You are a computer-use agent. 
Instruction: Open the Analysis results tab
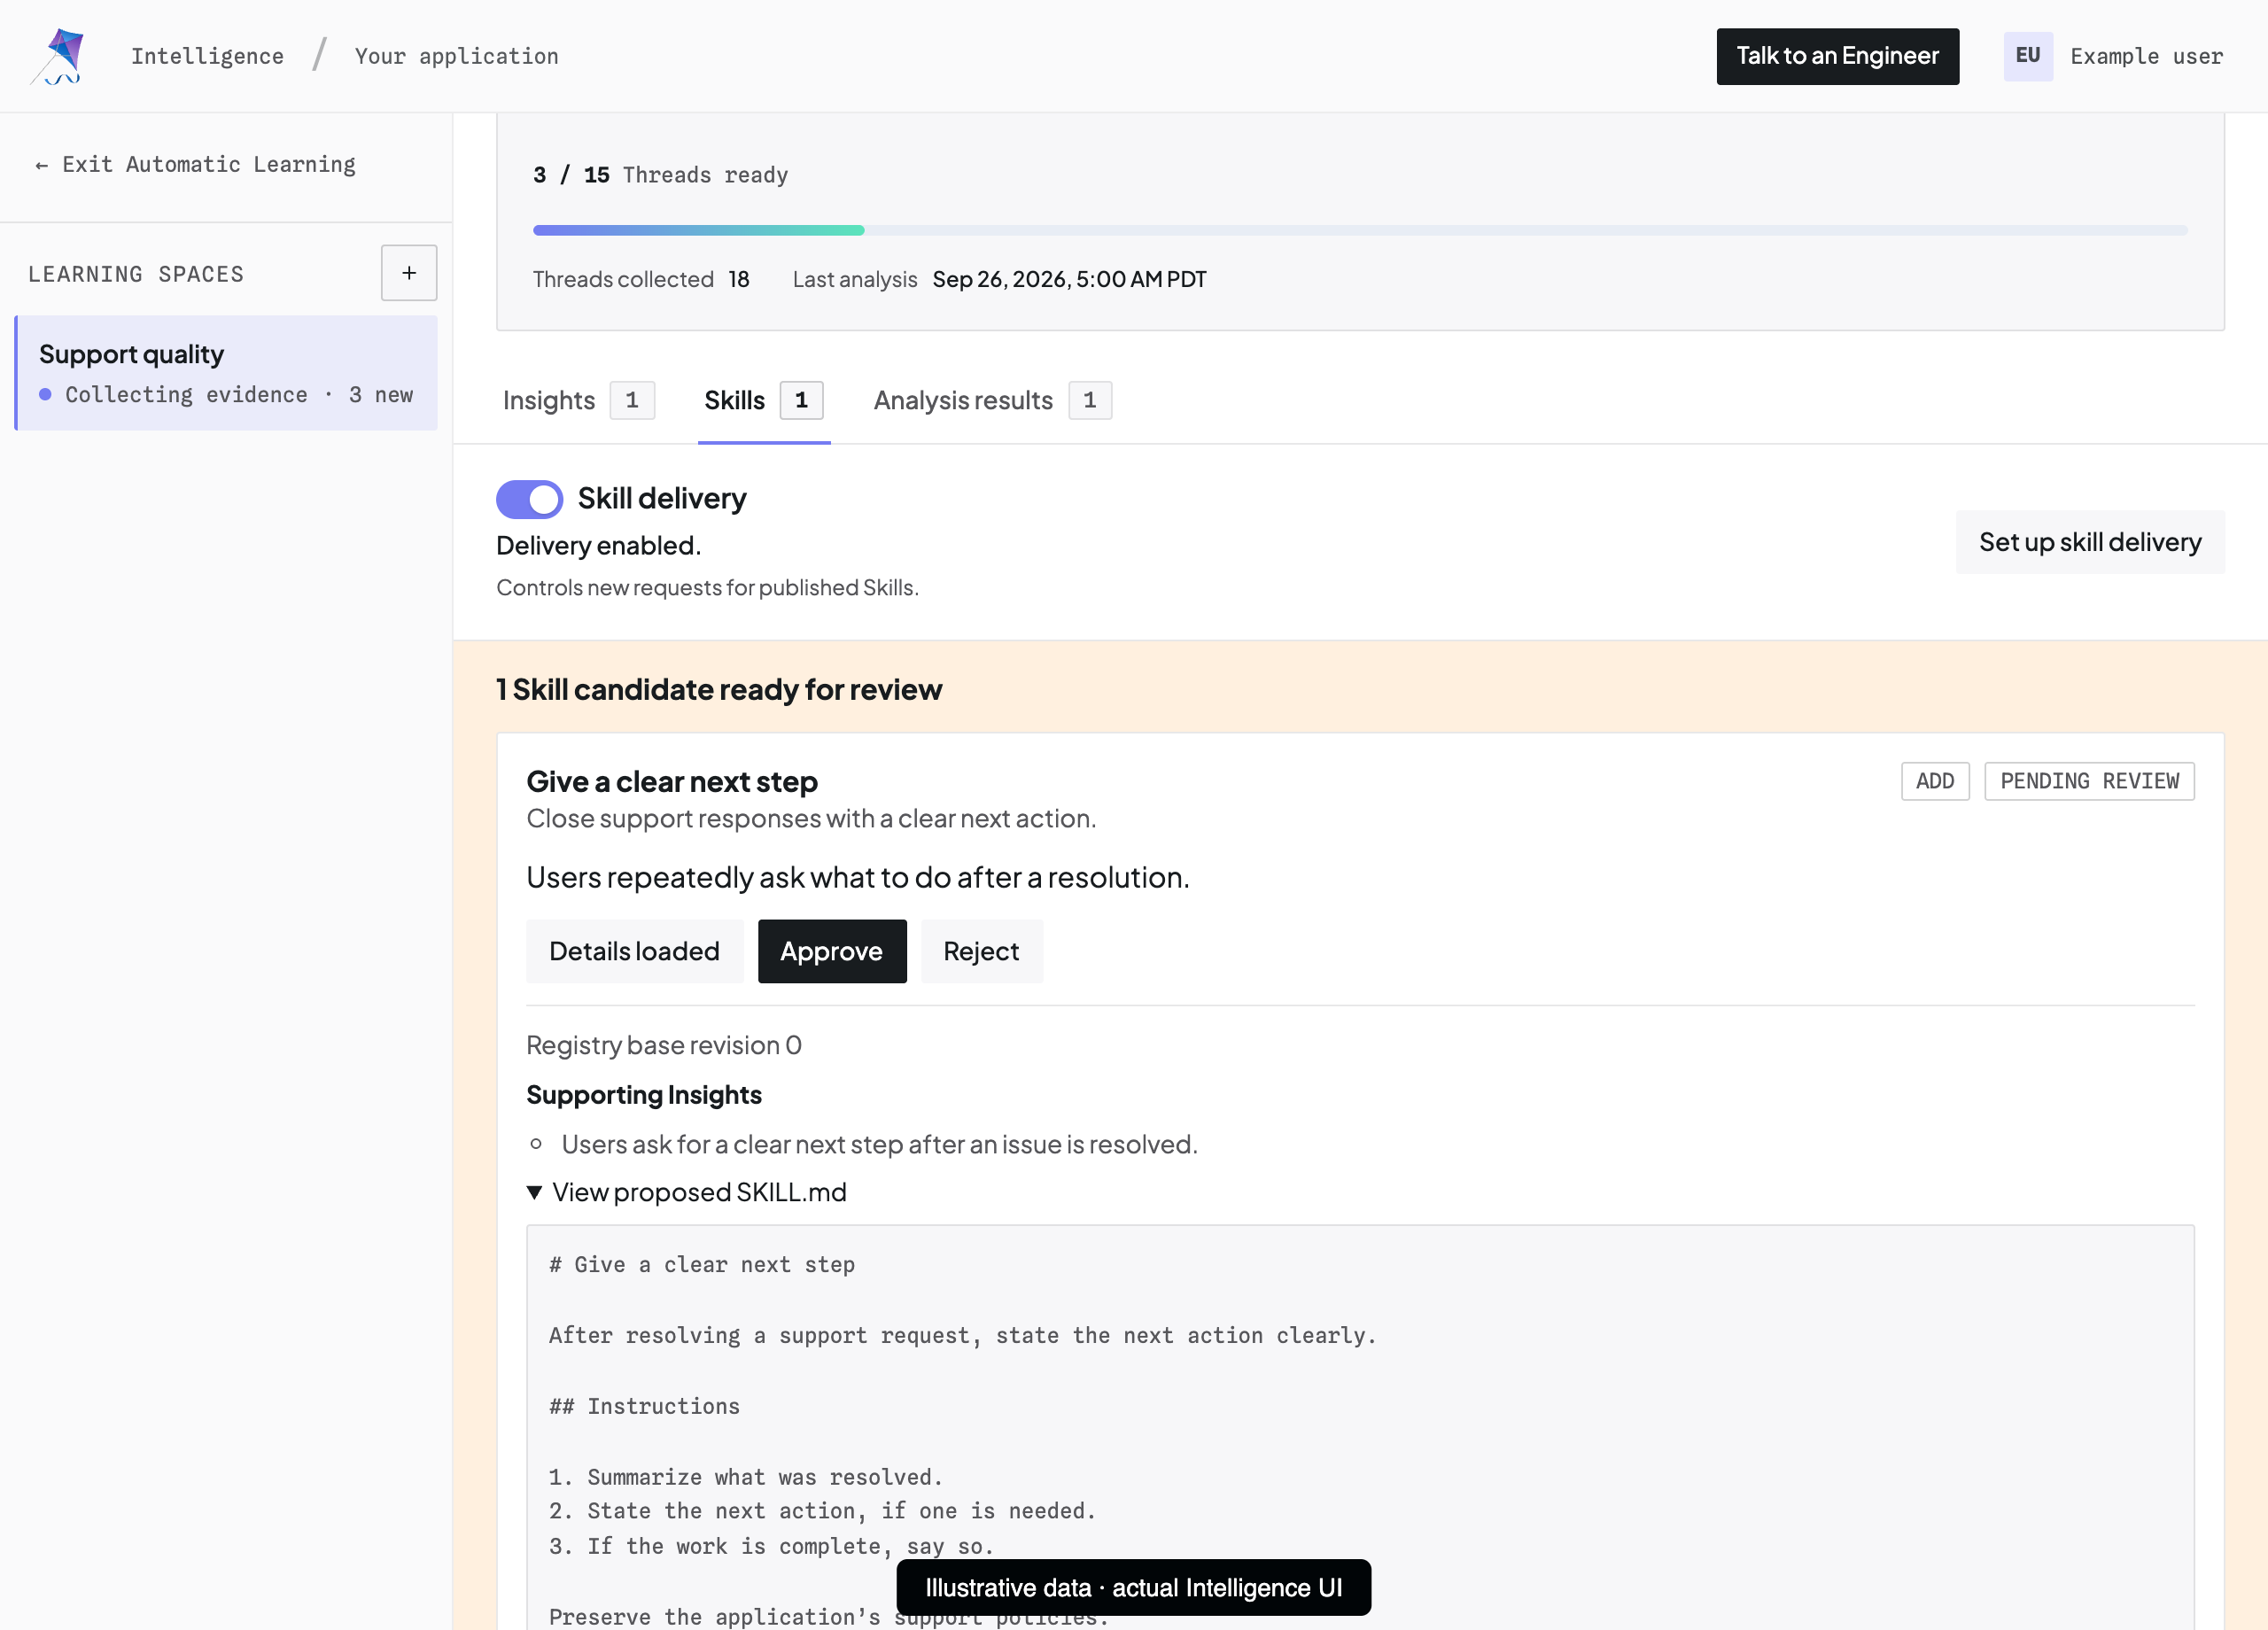[992, 400]
